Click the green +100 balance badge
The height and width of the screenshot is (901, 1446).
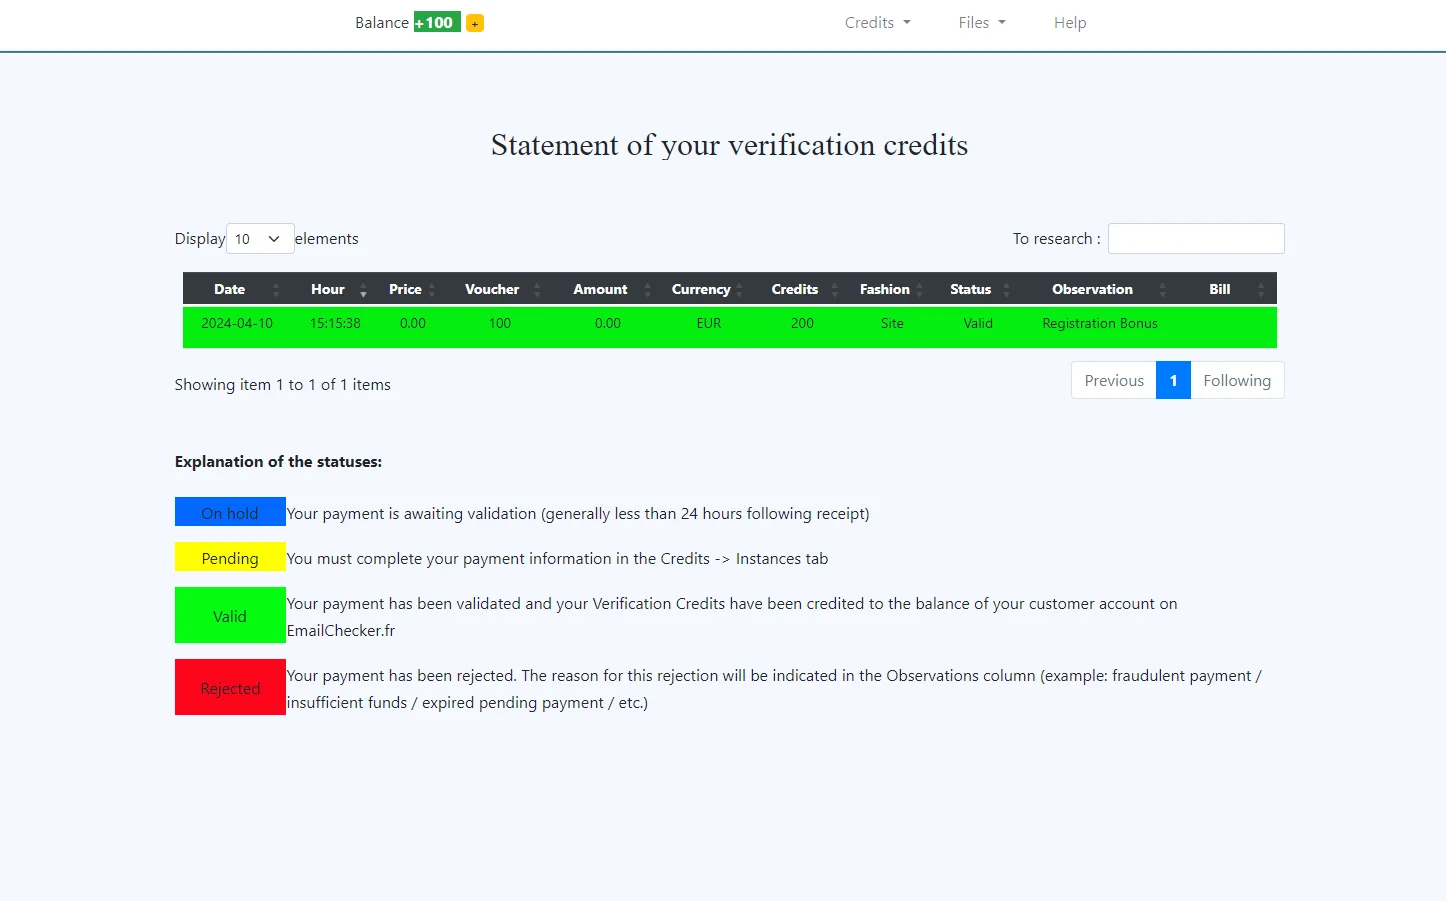click(437, 22)
